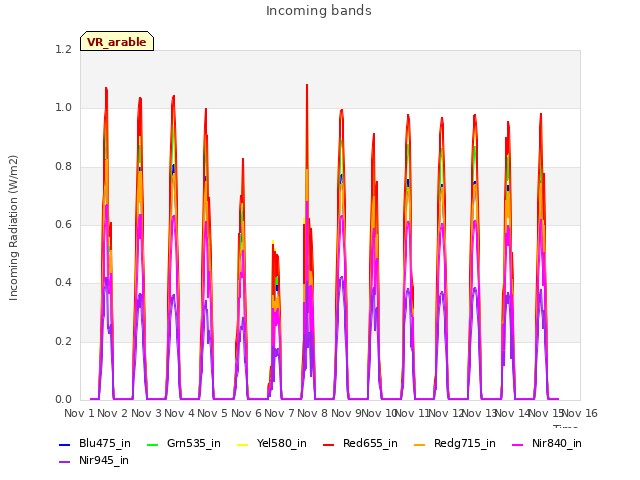Click the Nov 3 x-axis label

pyautogui.click(x=147, y=413)
